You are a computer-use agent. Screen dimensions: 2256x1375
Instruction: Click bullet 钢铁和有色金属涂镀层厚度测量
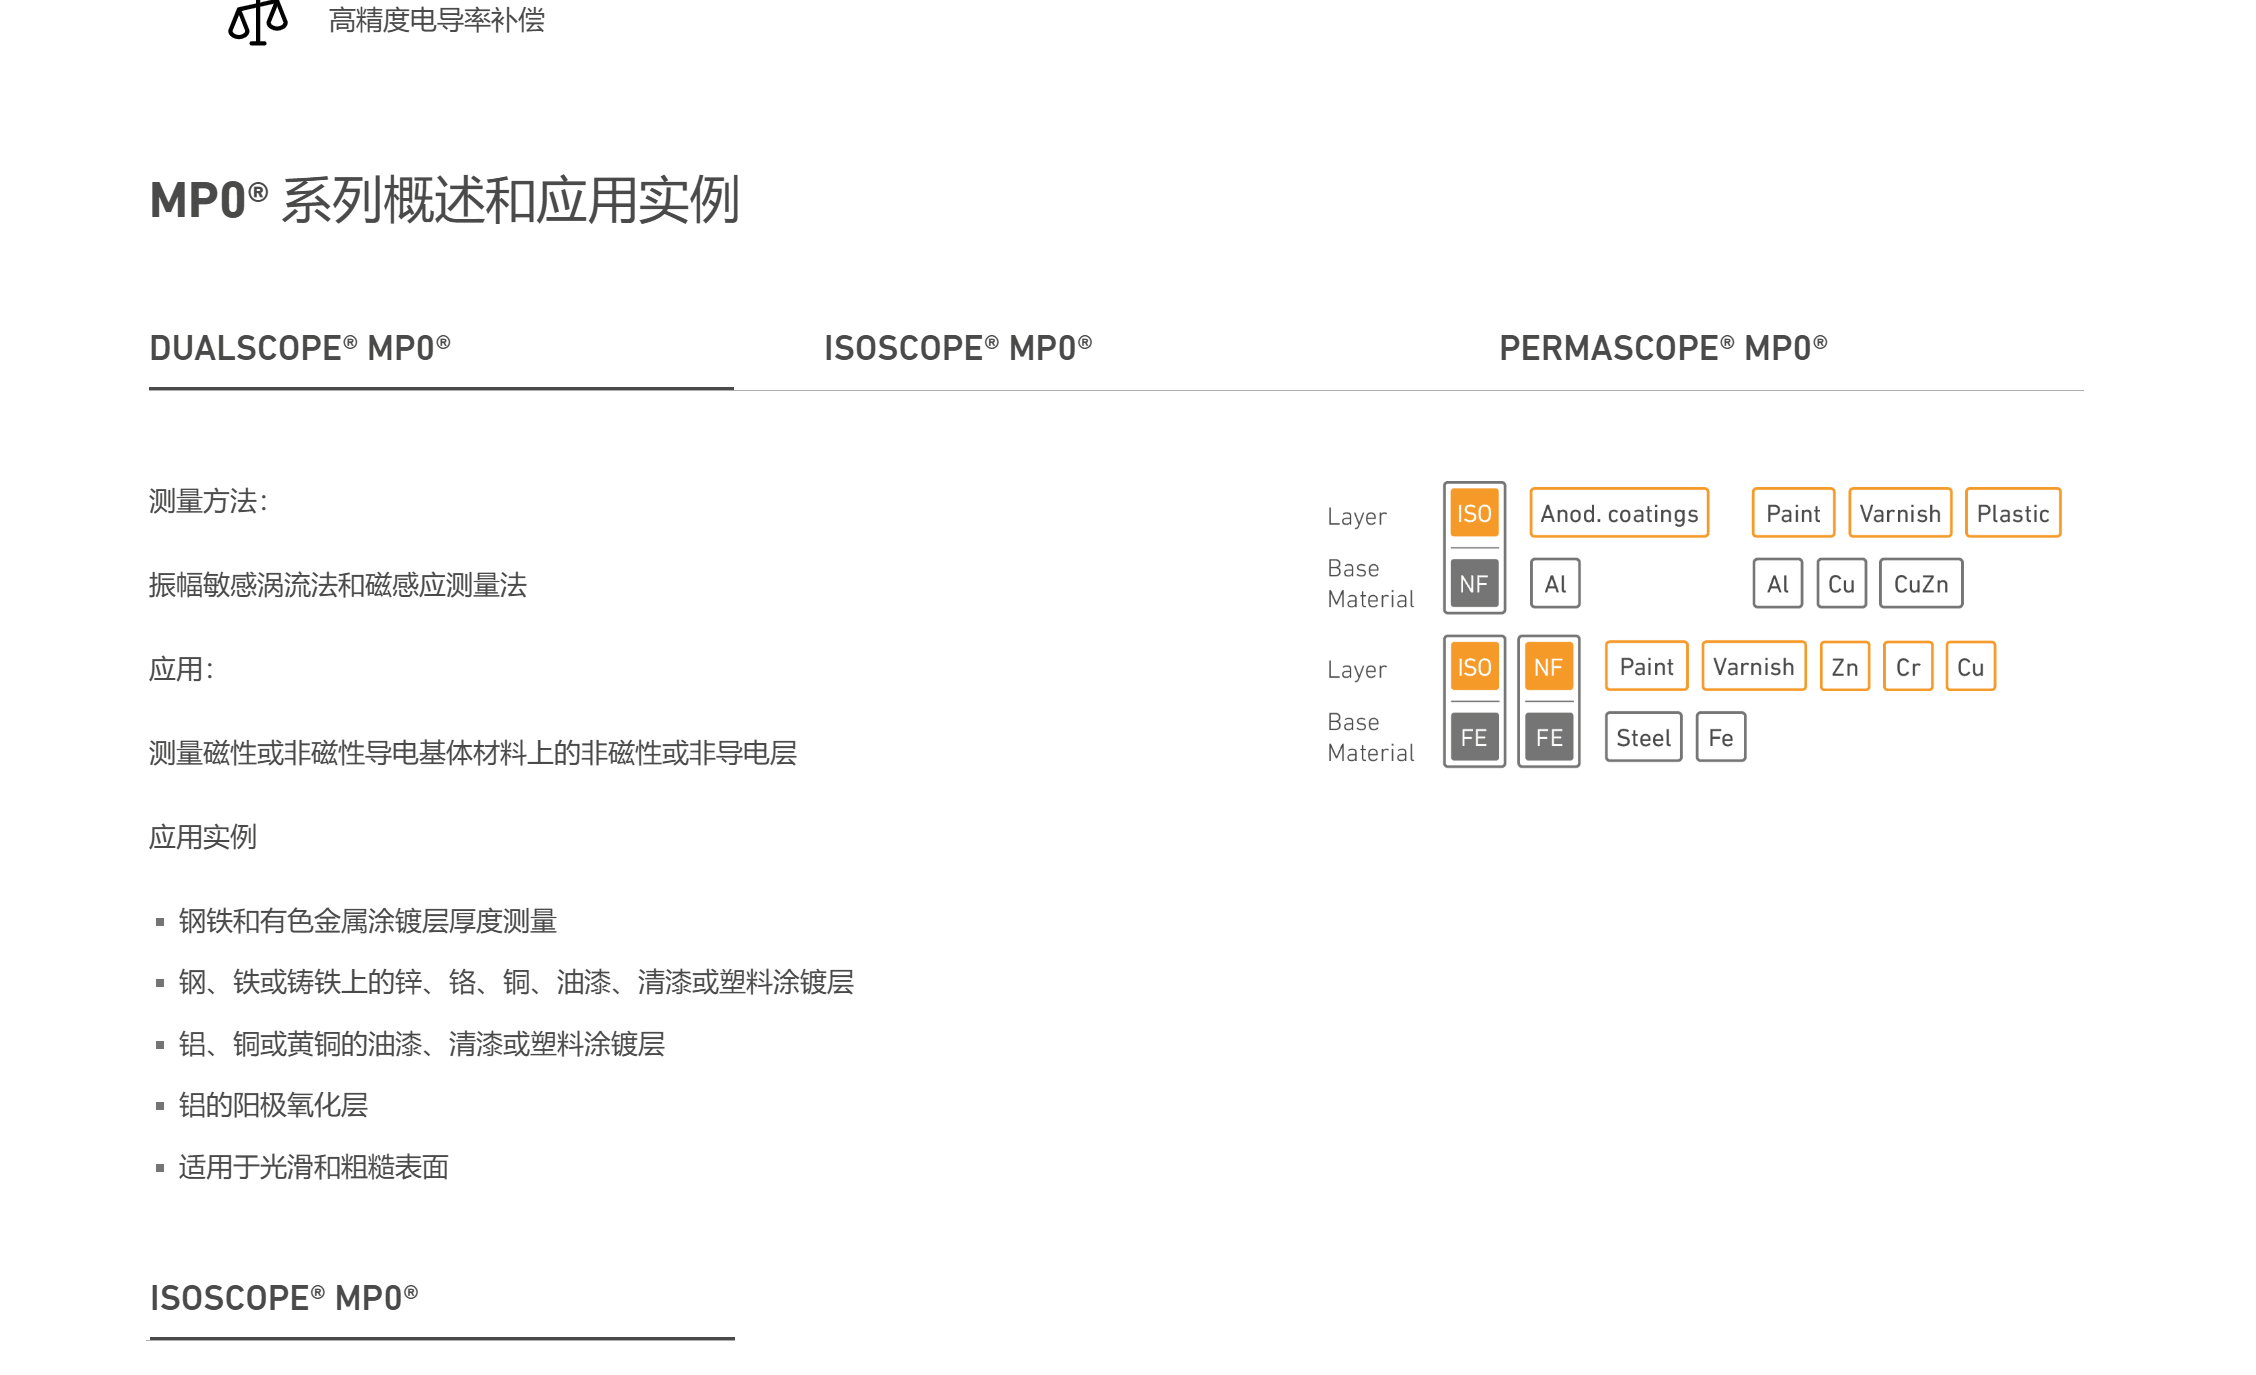pyautogui.click(x=368, y=921)
